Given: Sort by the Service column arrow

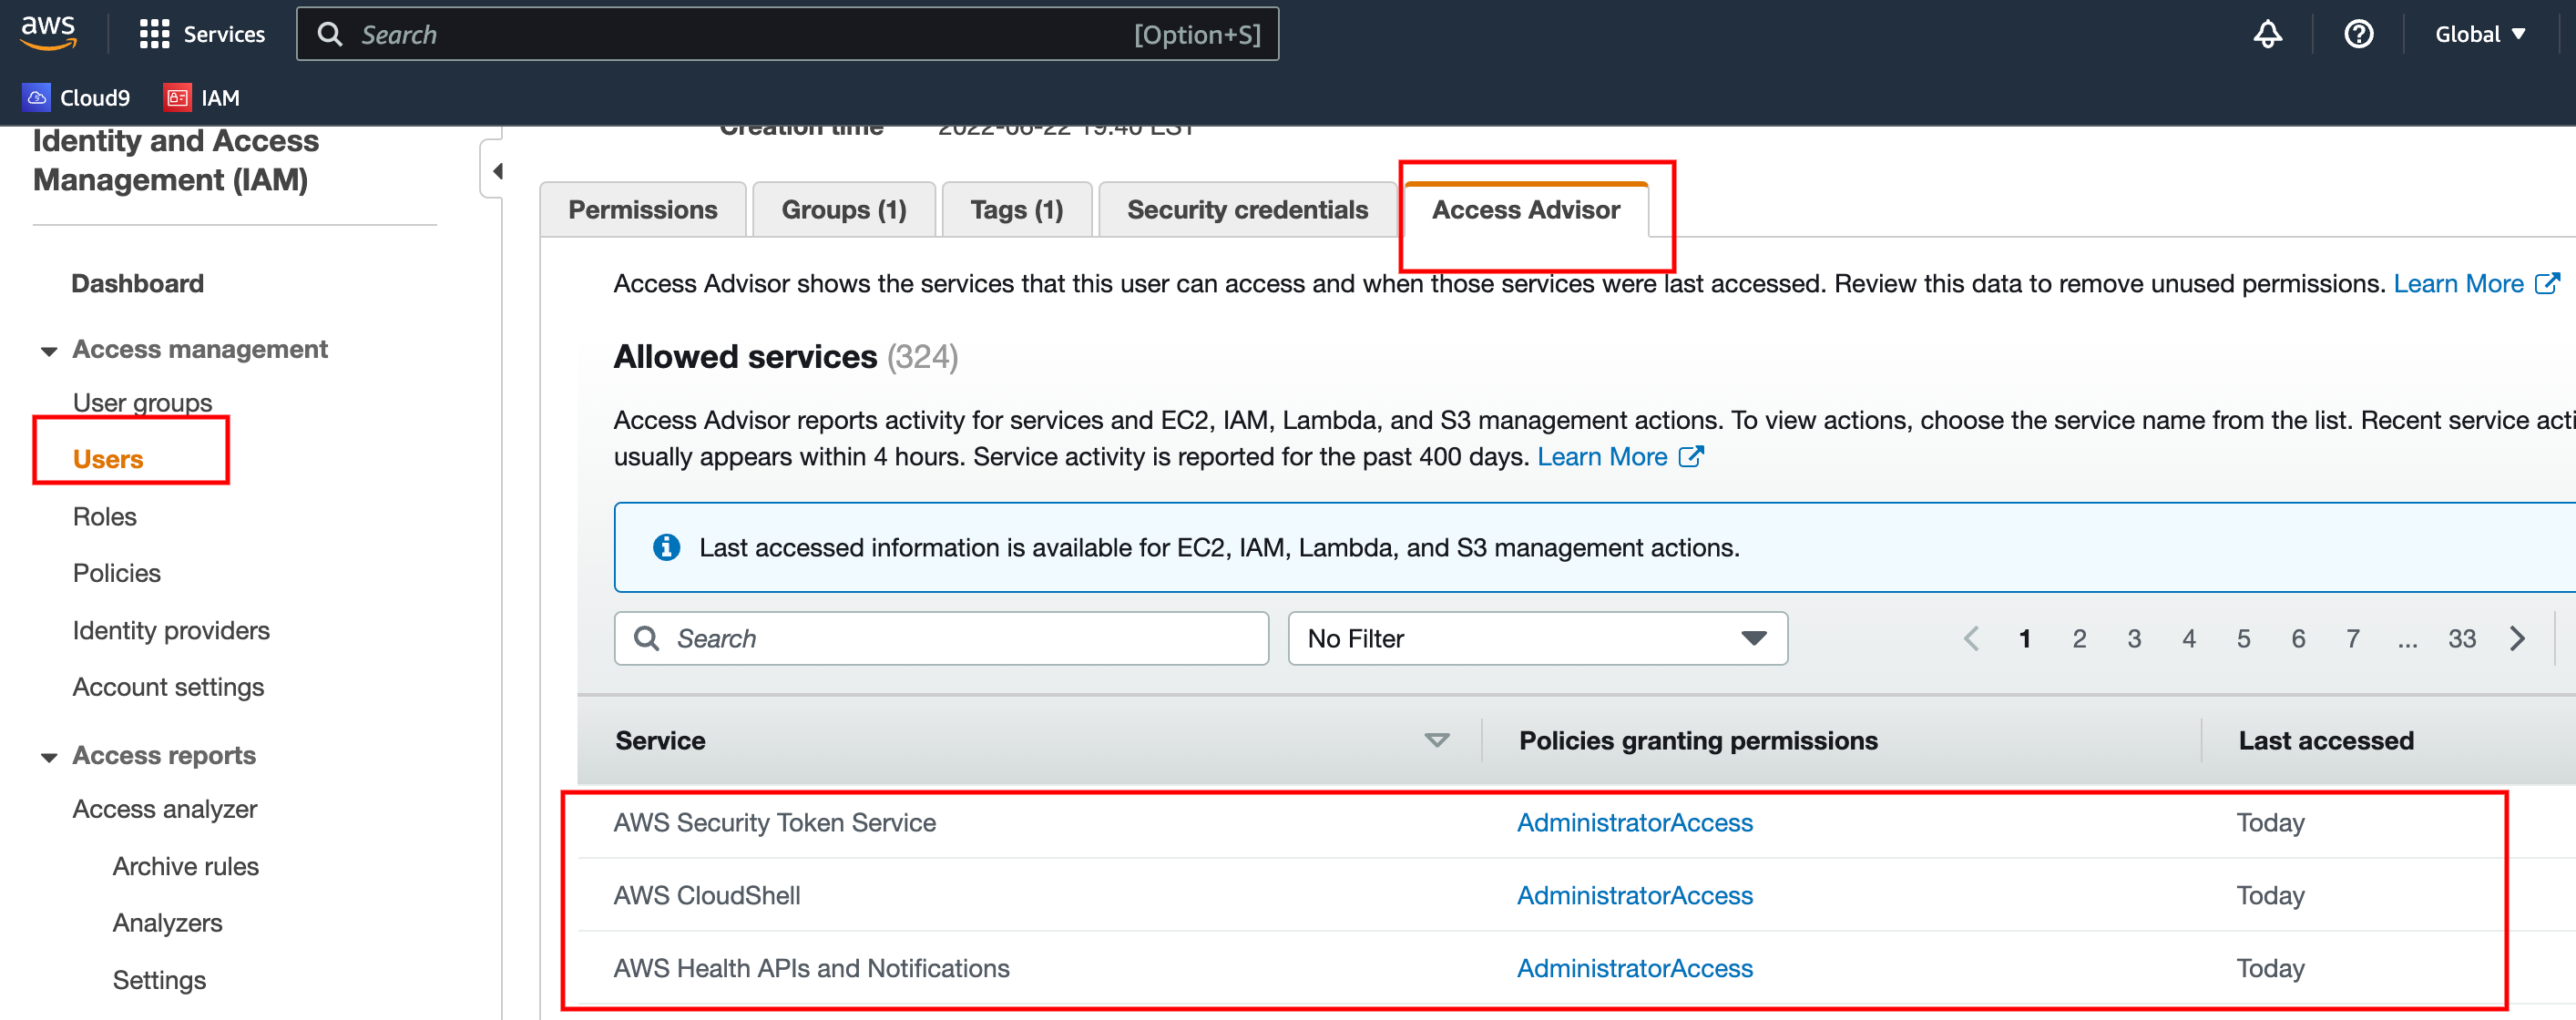Looking at the screenshot, I should pos(1436,740).
